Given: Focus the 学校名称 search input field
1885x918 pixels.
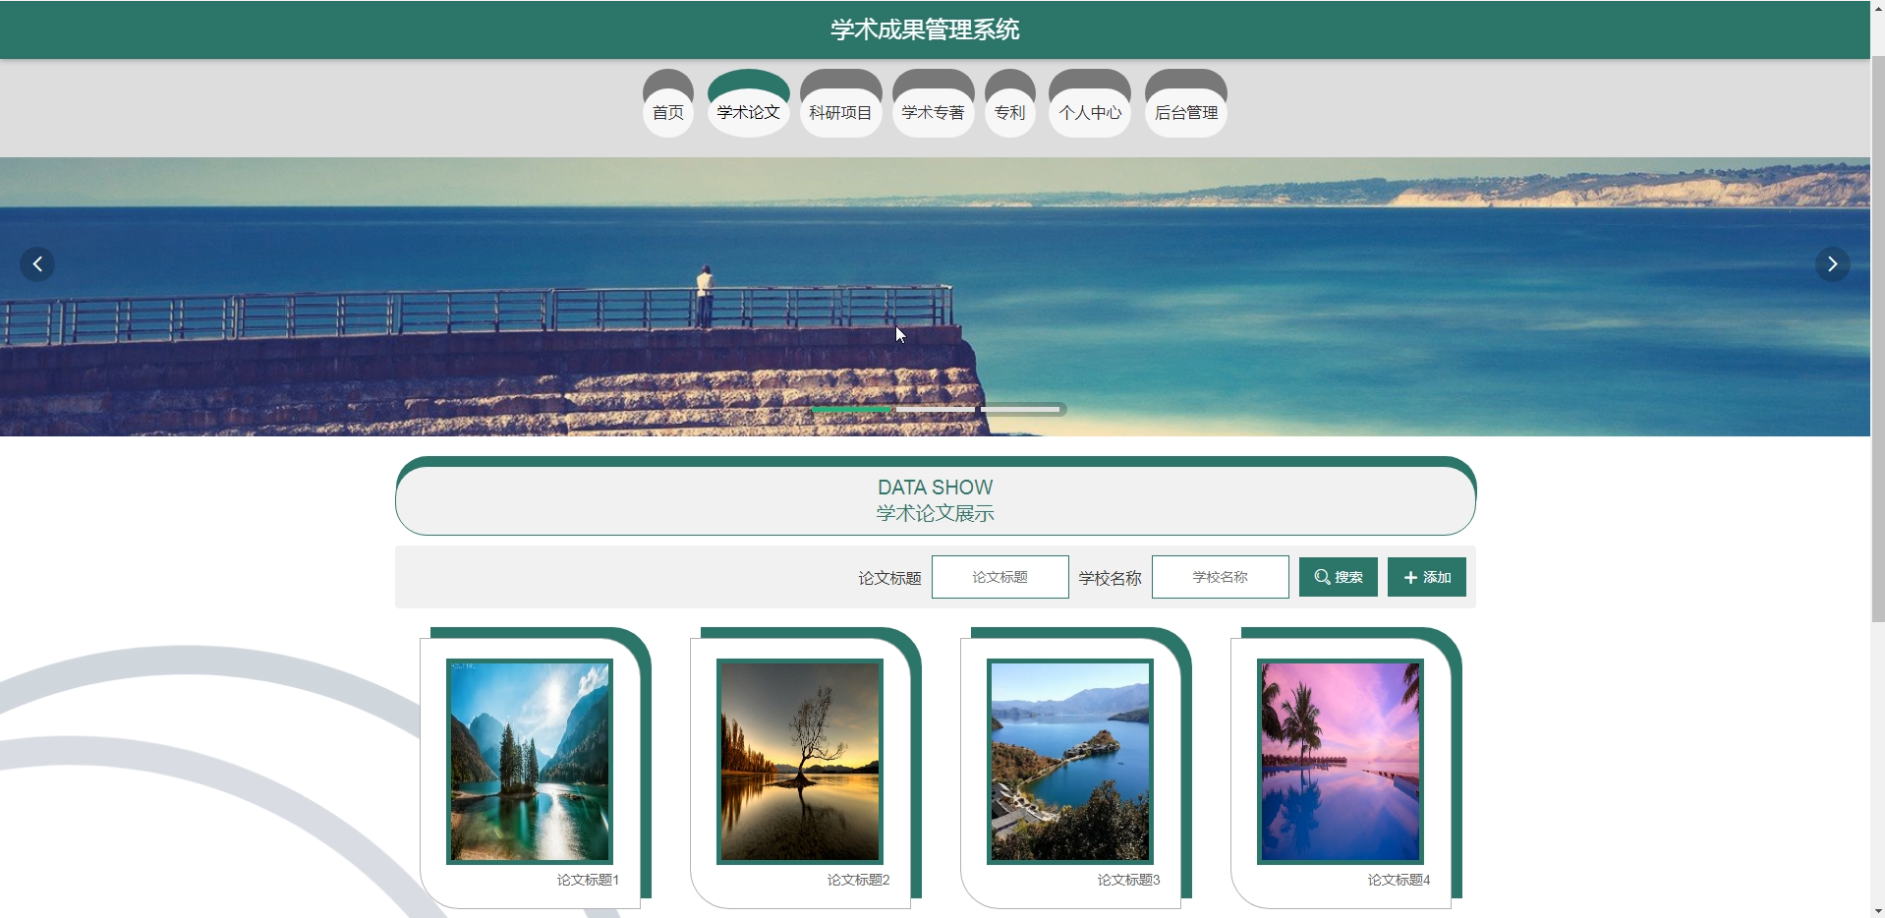Looking at the screenshot, I should point(1220,577).
